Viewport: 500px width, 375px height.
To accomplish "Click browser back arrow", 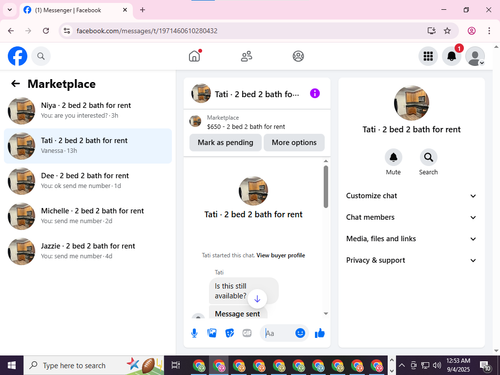I will [11, 31].
